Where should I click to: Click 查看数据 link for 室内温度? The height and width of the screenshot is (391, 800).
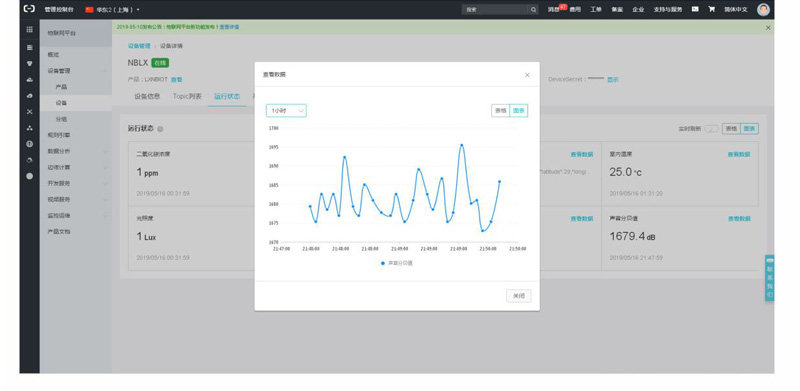pos(739,154)
